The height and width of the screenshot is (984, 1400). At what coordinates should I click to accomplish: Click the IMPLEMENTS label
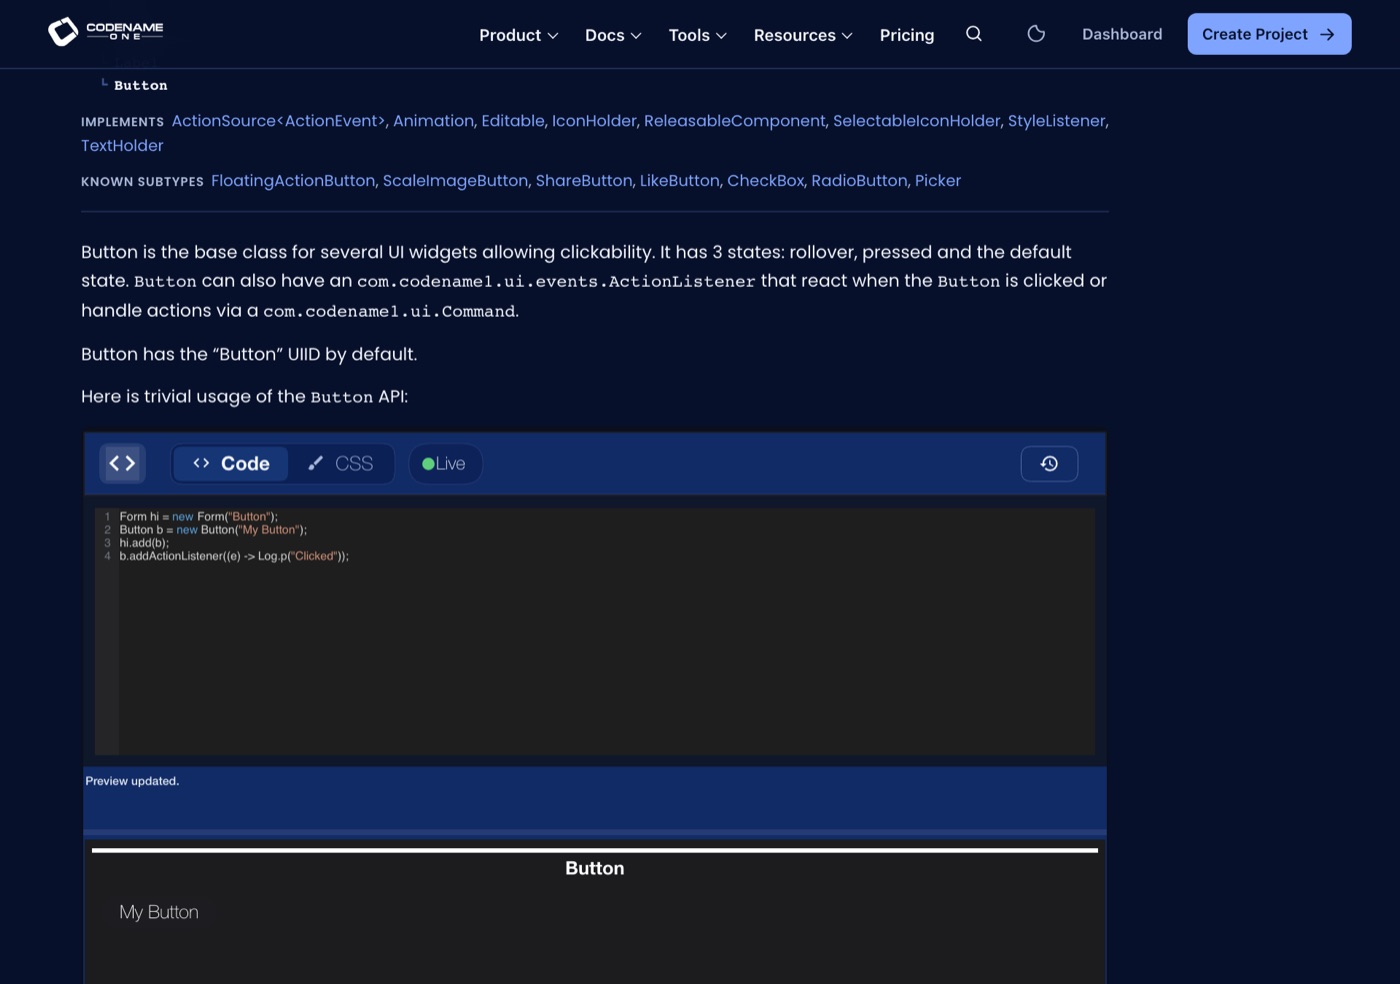coord(122,122)
